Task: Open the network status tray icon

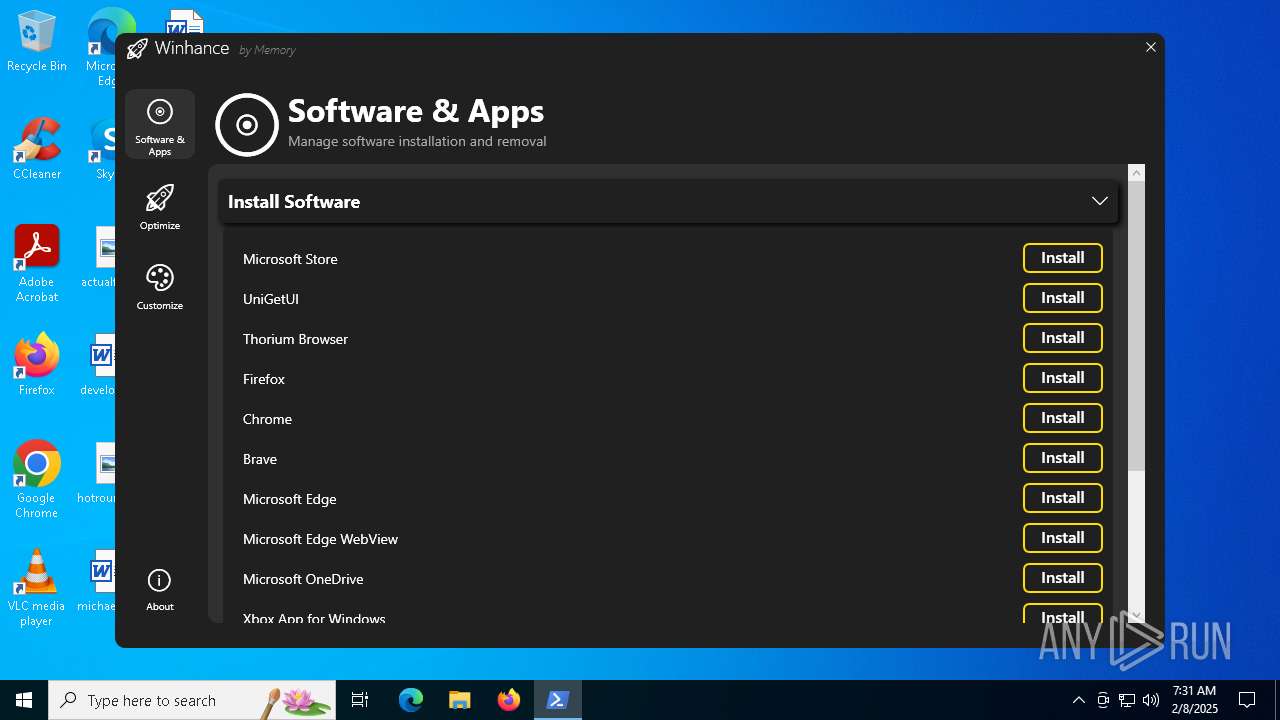Action: pos(1127,700)
